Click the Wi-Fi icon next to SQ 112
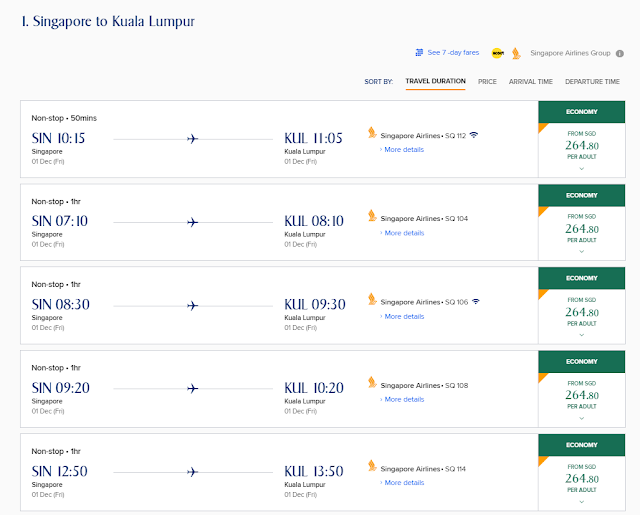 click(x=473, y=135)
